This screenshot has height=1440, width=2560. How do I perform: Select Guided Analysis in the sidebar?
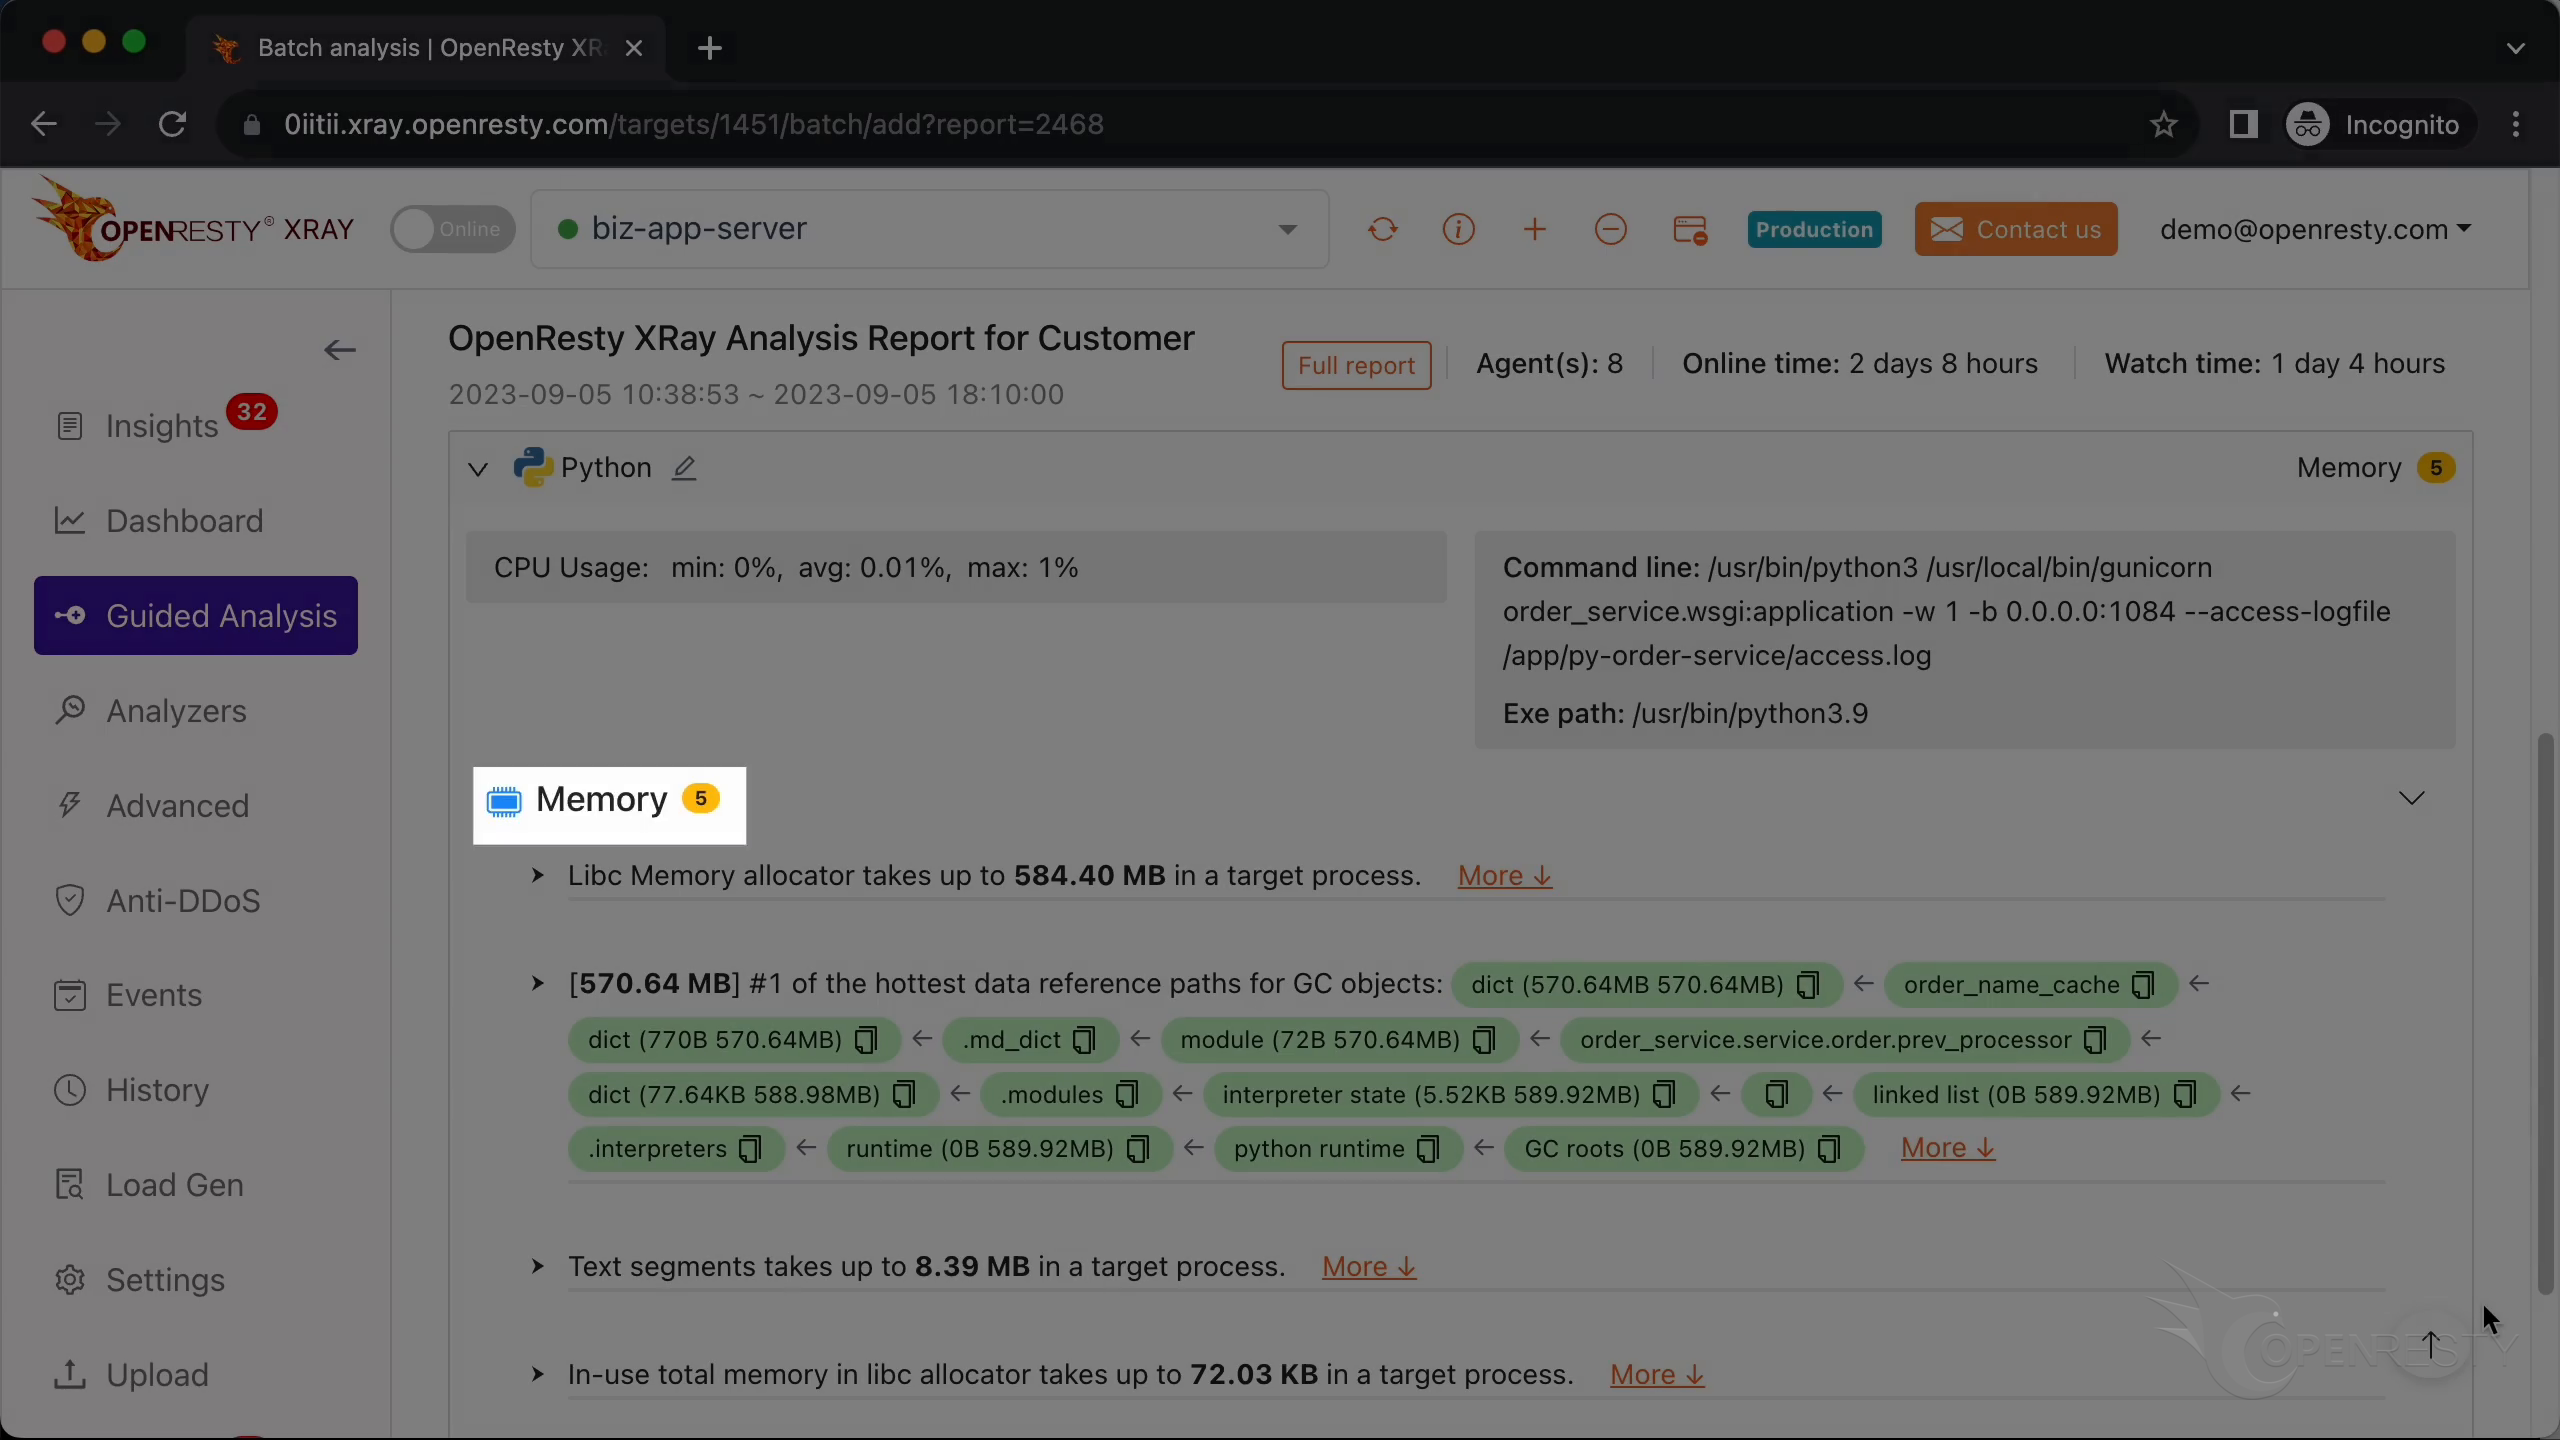point(196,615)
